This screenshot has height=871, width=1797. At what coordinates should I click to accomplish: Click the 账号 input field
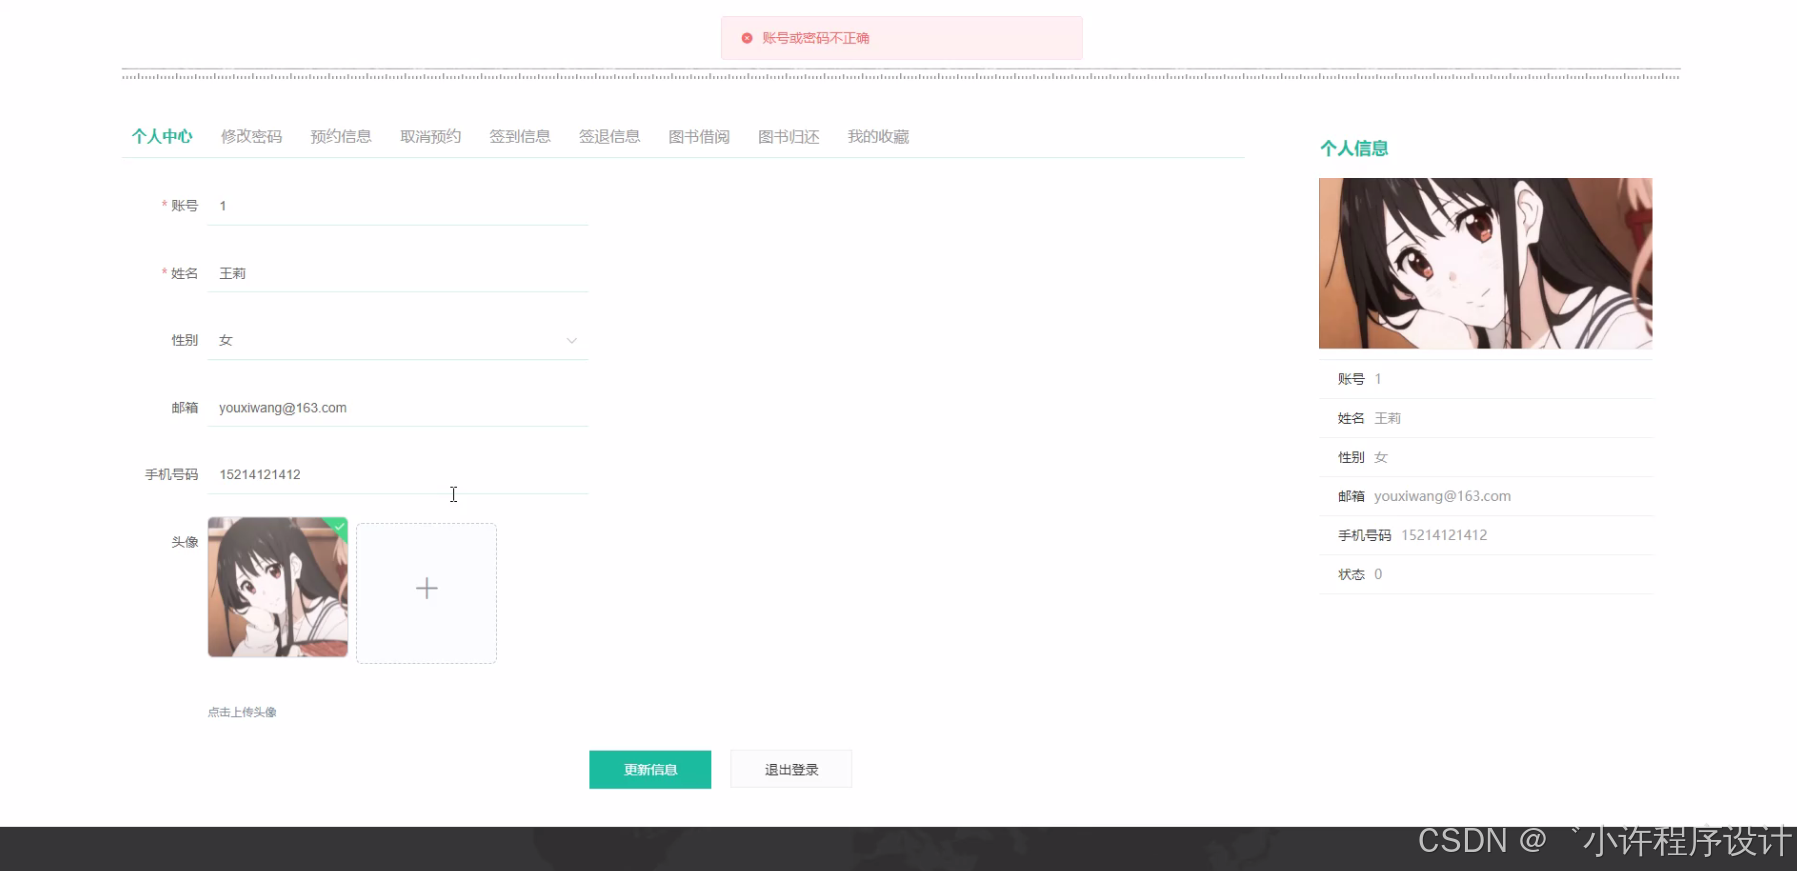click(x=398, y=206)
